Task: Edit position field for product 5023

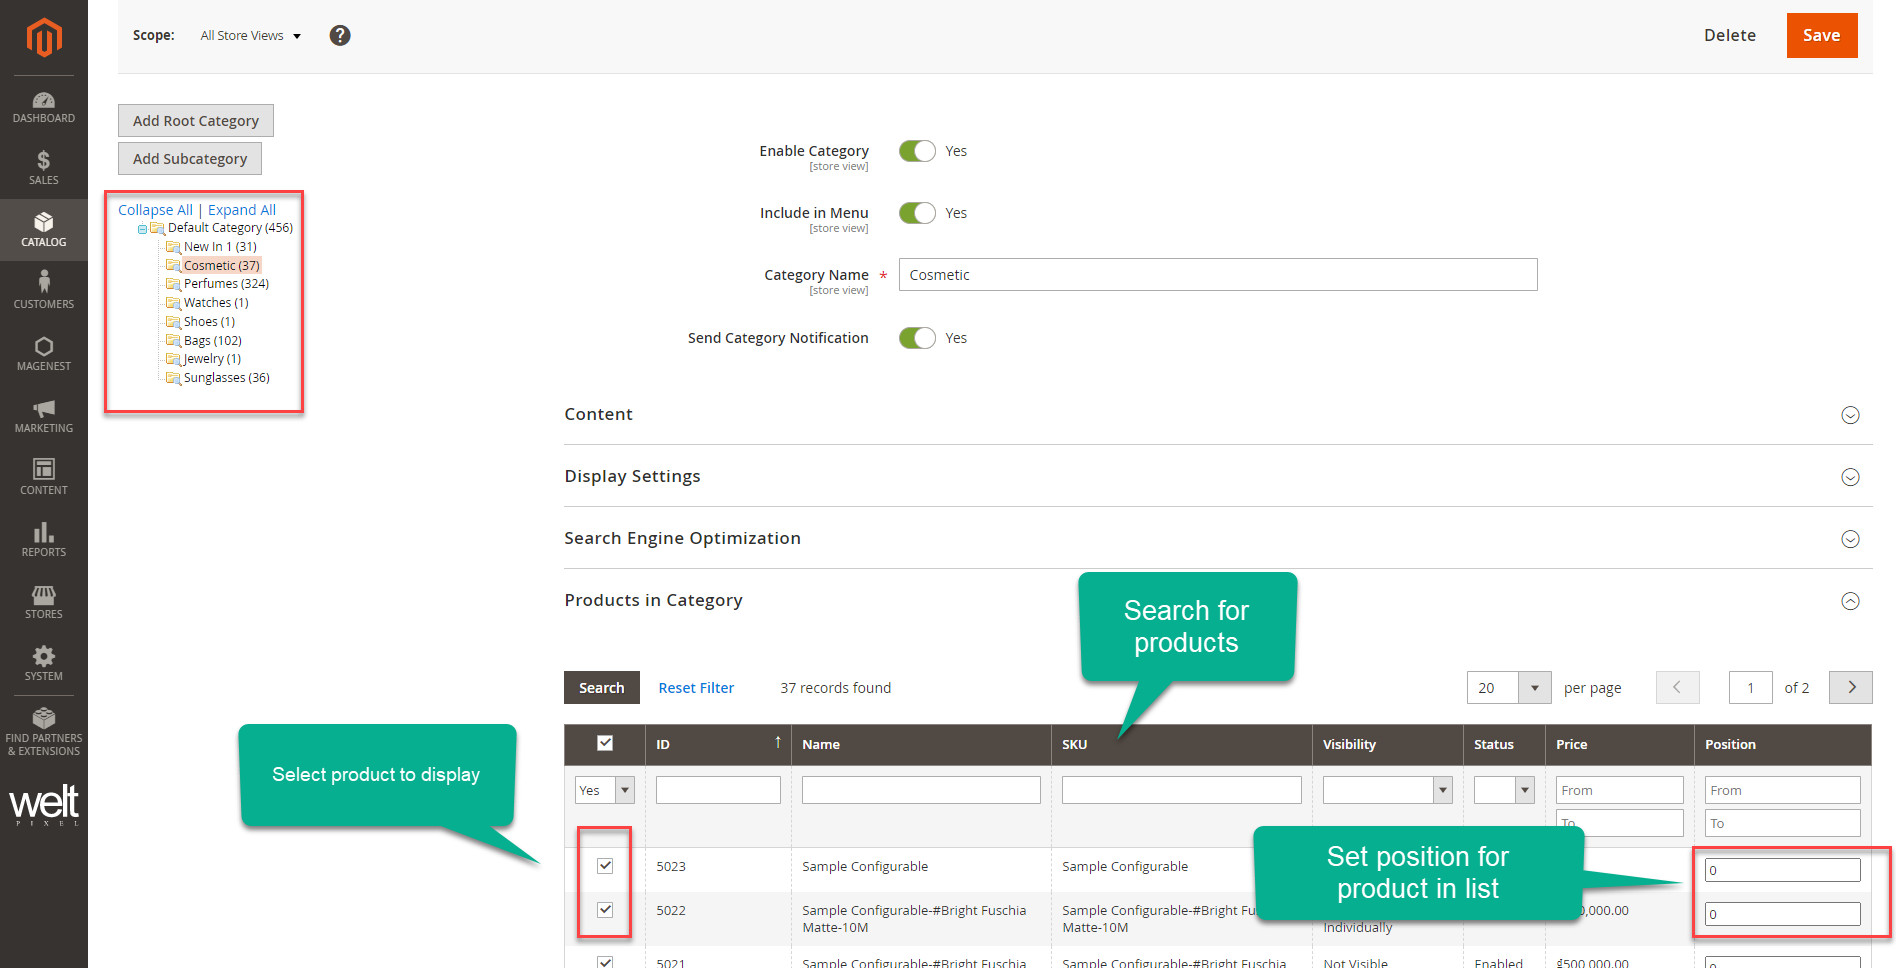Action: (x=1783, y=870)
